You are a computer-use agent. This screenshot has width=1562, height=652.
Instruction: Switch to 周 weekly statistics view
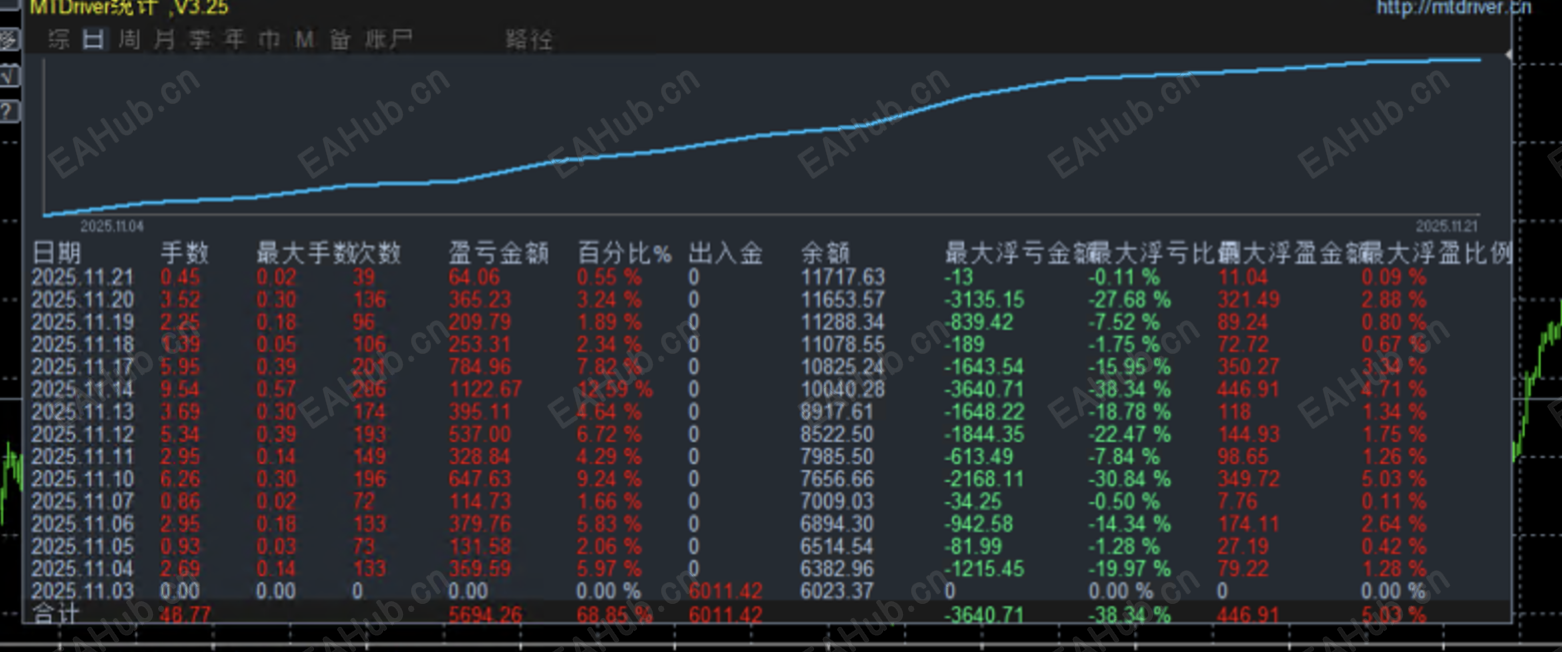(x=128, y=41)
